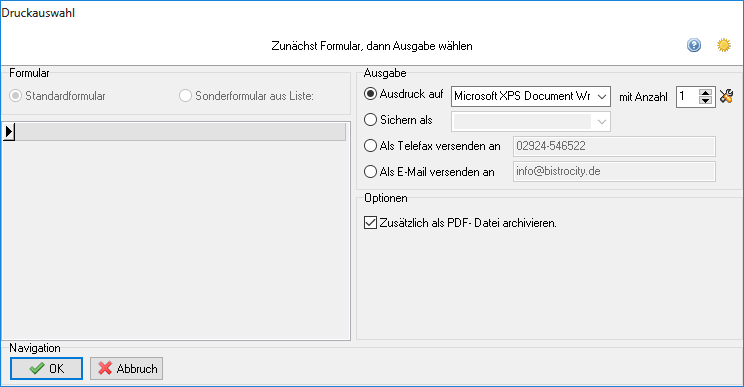Image resolution: width=744 pixels, height=387 pixels.
Task: Toggle Zusätzlich als PDF-Datei archivieren checkbox
Action: tap(370, 222)
